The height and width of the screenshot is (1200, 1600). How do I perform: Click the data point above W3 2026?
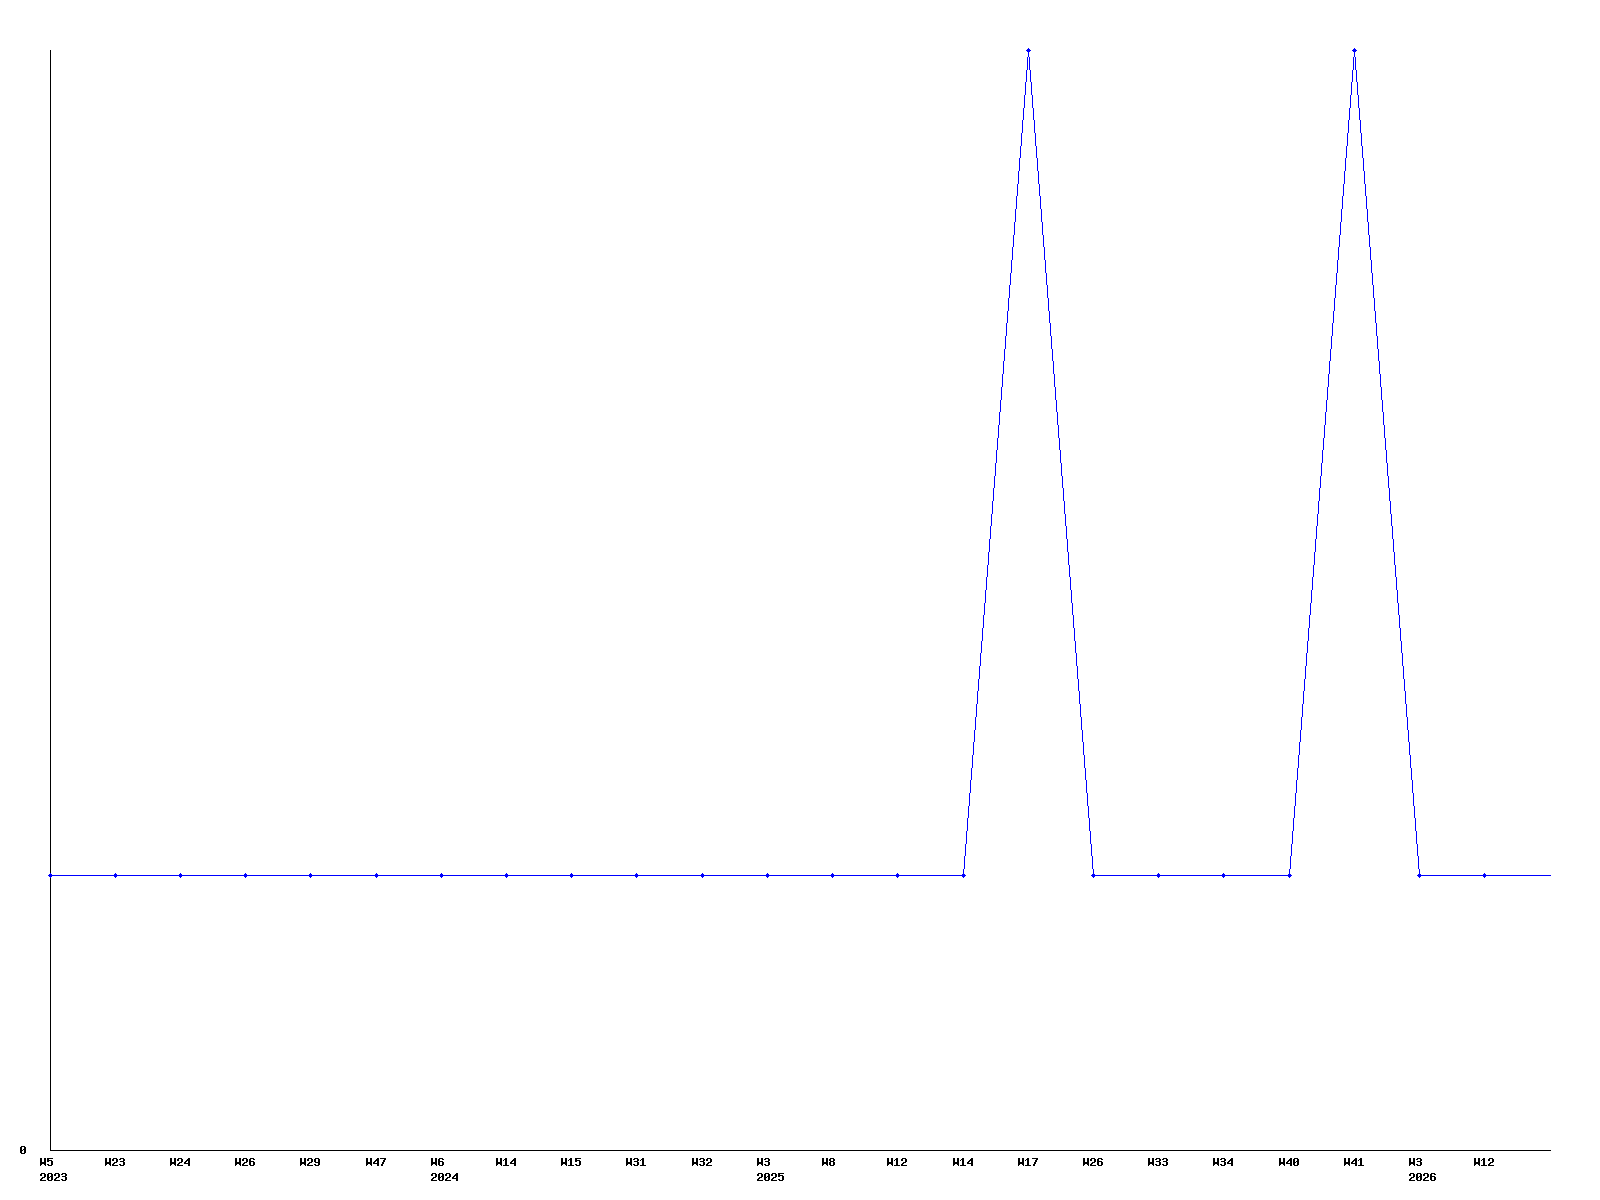pos(1419,875)
